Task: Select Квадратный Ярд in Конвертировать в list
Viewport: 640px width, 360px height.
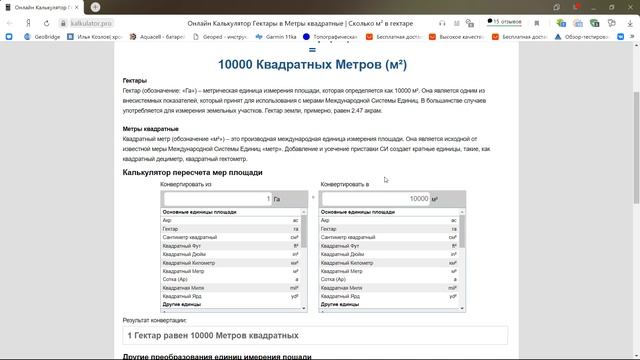Action: click(389, 296)
